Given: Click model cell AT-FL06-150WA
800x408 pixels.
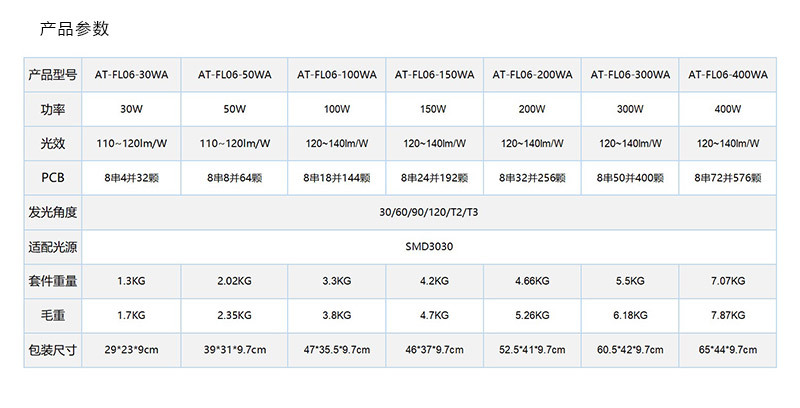Looking at the screenshot, I should tap(434, 75).
